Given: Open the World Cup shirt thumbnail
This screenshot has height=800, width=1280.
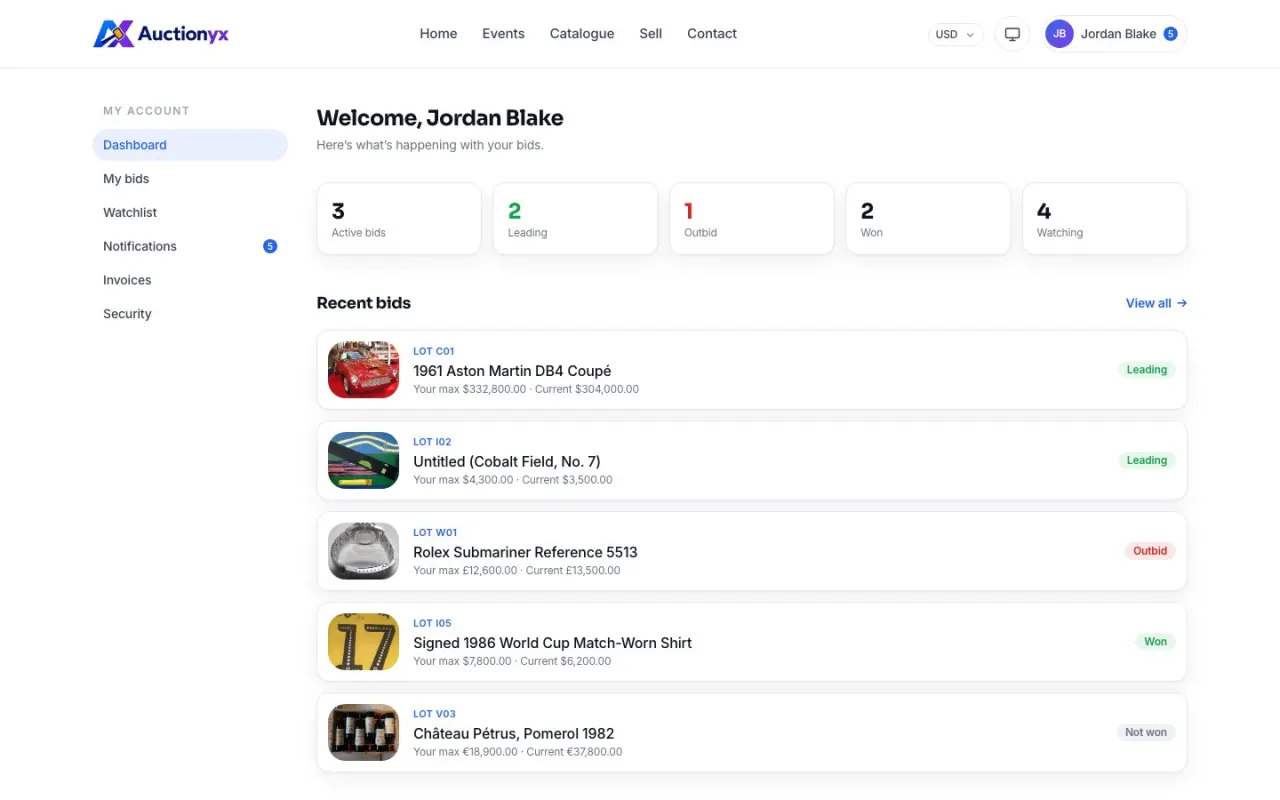Looking at the screenshot, I should tap(364, 642).
